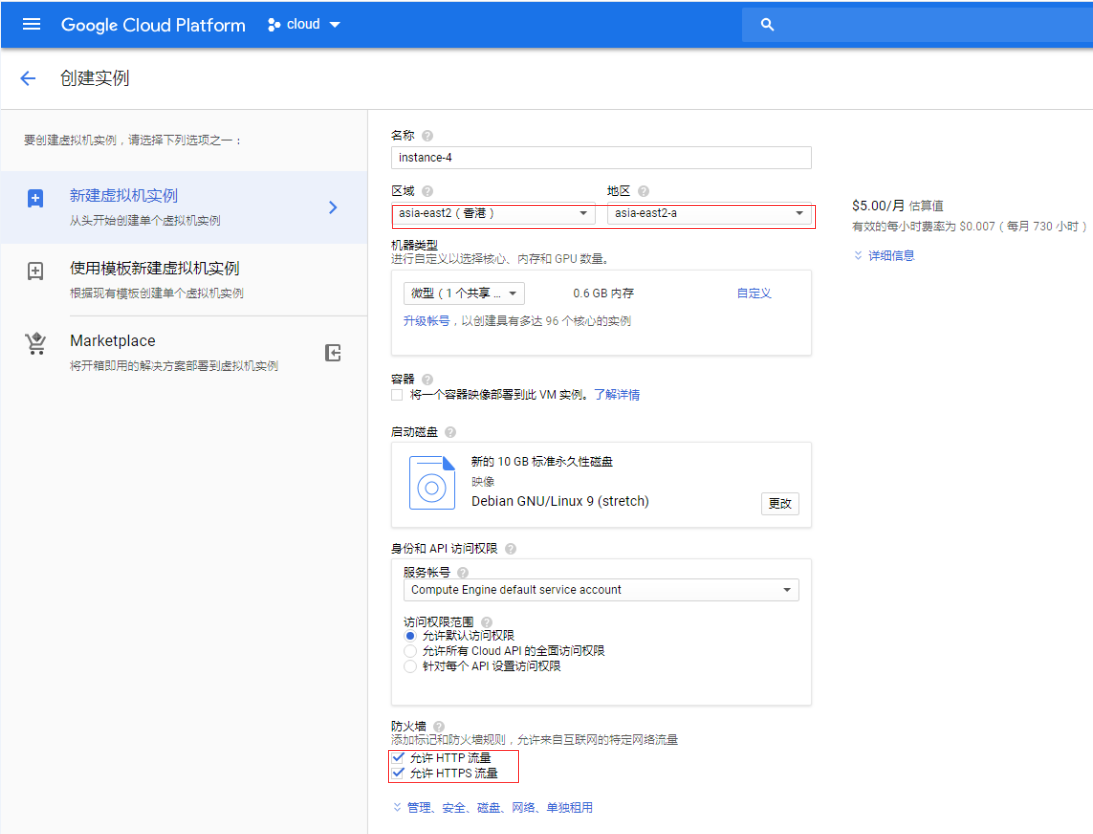
Task: Toggle the container image deployment checkbox
Action: pyautogui.click(x=397, y=395)
